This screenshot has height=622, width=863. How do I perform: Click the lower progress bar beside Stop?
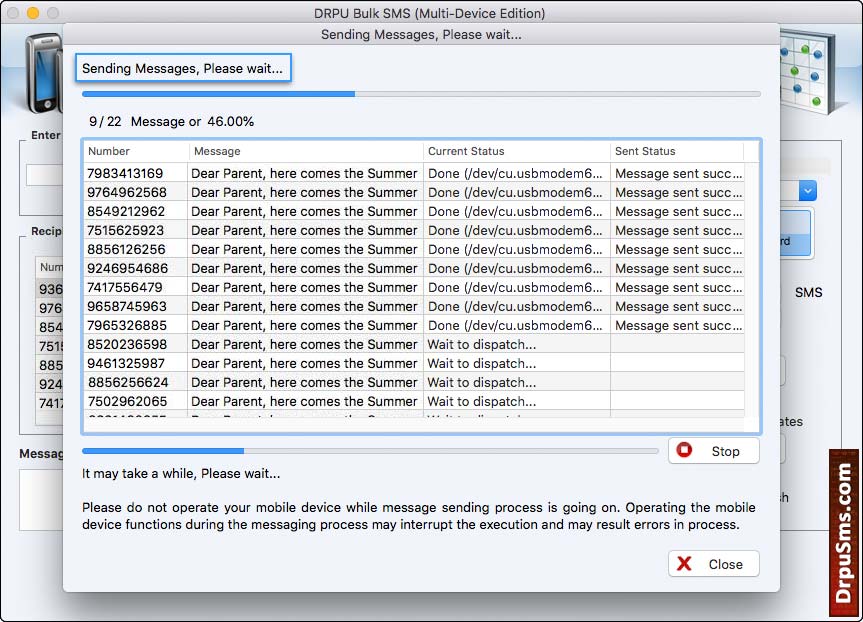coord(370,451)
